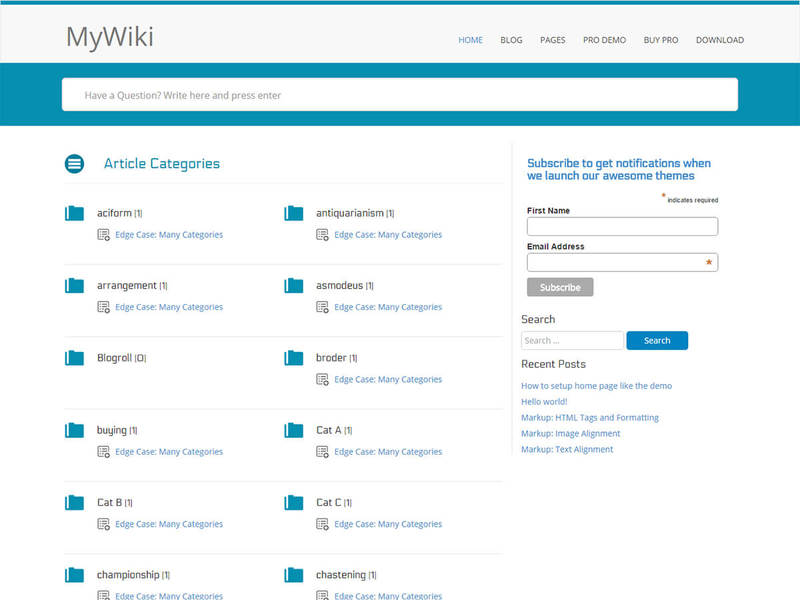The image size is (800, 600).
Task: Click the Email Address input field
Action: click(615, 263)
